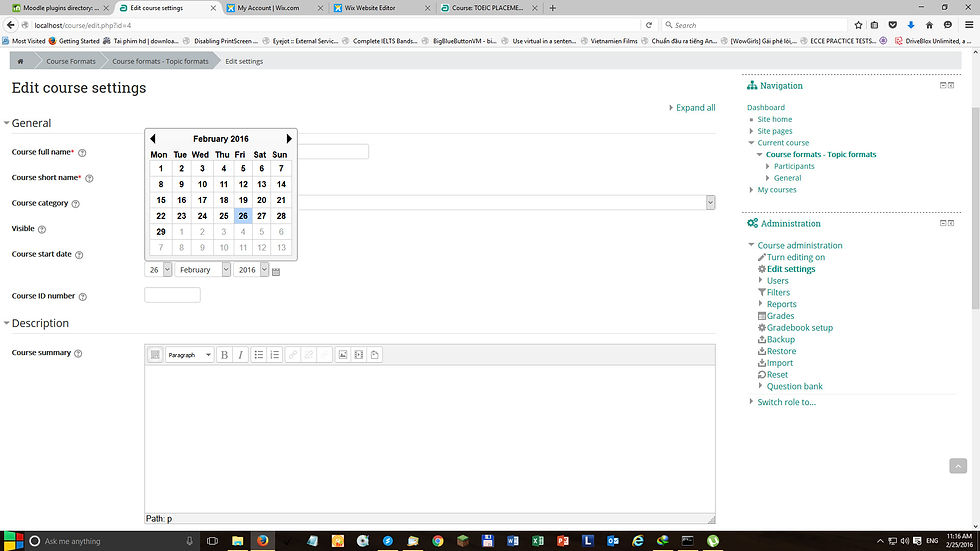The image size is (980, 551).
Task: Click the insert link icon in editor
Action: (x=292, y=355)
